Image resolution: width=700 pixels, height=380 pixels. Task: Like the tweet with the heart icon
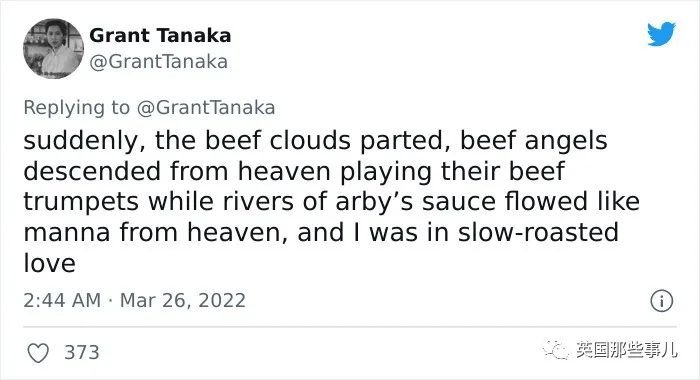click(x=38, y=353)
